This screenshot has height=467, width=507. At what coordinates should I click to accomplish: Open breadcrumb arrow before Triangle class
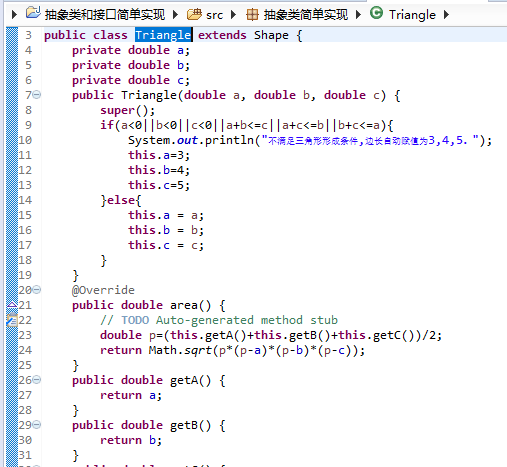[x=358, y=15]
